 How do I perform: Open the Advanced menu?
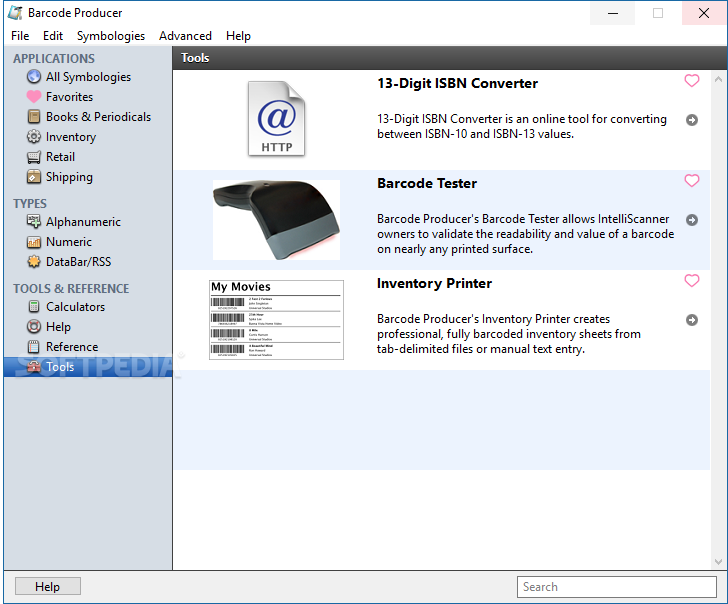[185, 36]
